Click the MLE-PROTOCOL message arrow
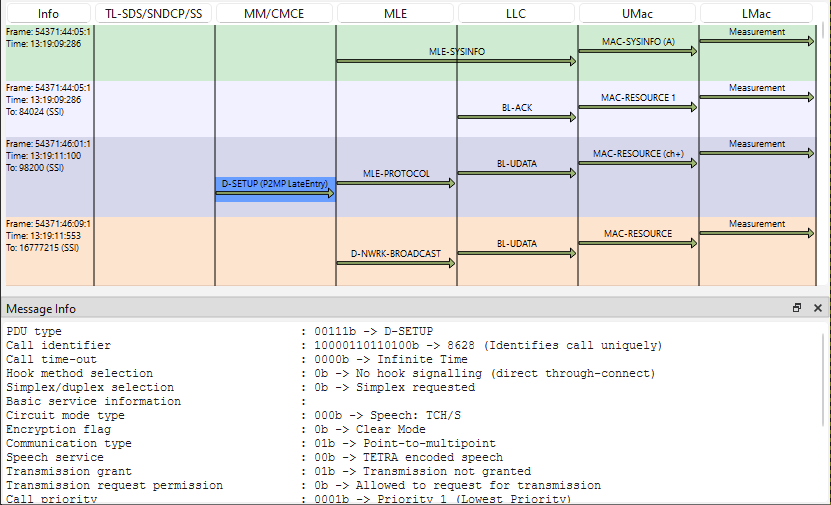This screenshot has width=831, height=505. [396, 182]
